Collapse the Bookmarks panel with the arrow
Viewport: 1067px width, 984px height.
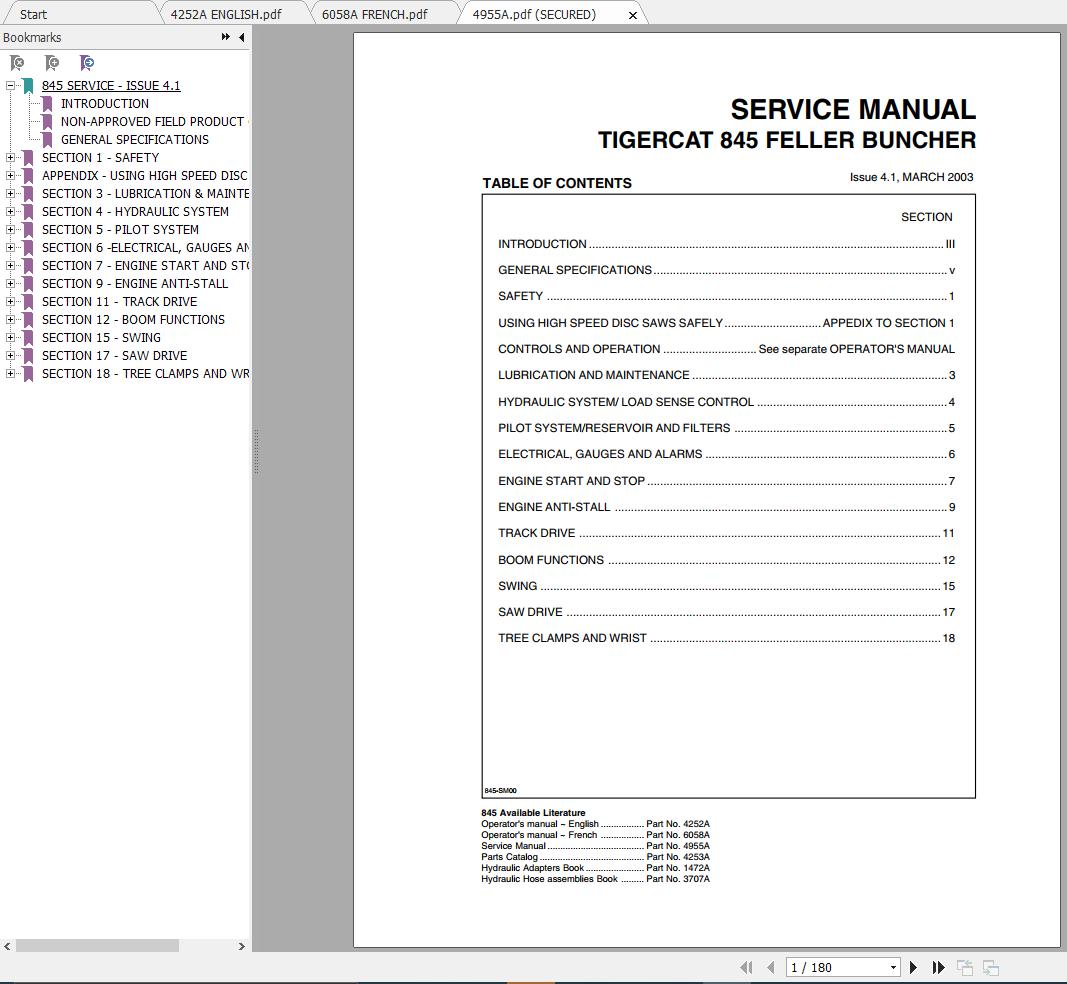point(242,37)
